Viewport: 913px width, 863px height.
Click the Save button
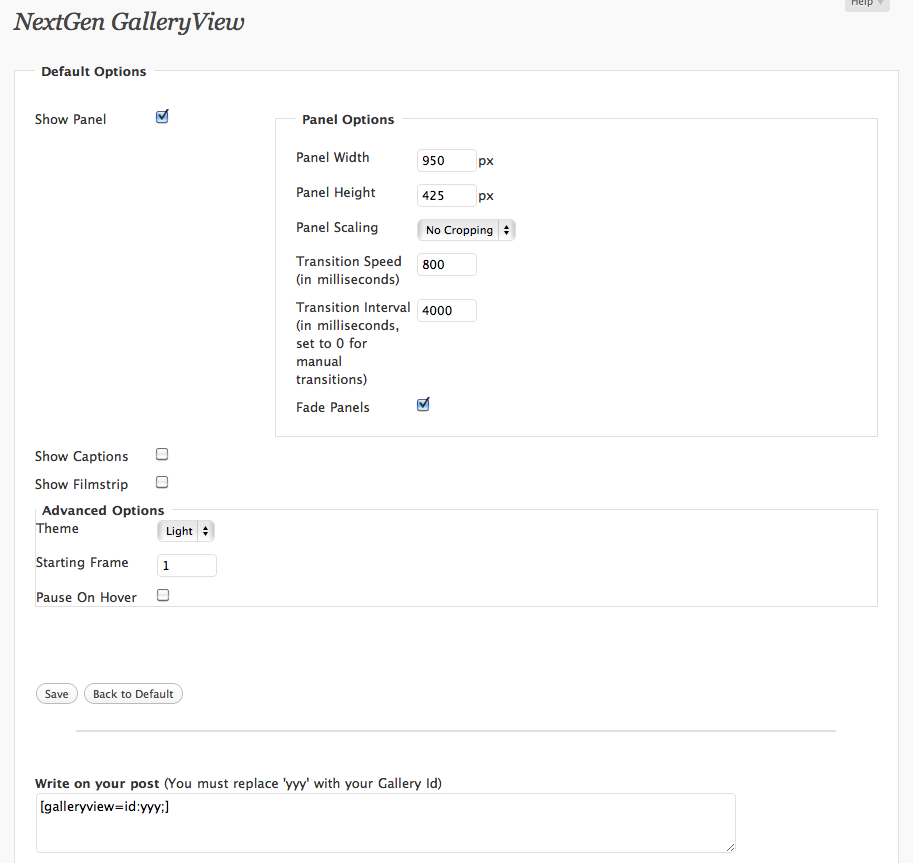tap(56, 694)
